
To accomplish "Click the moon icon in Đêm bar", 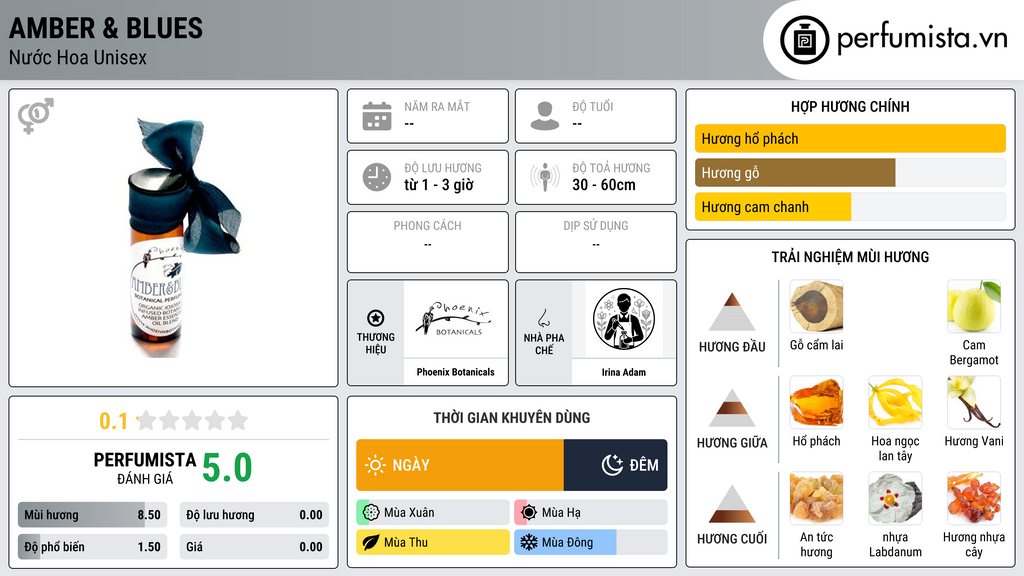I will pyautogui.click(x=612, y=465).
